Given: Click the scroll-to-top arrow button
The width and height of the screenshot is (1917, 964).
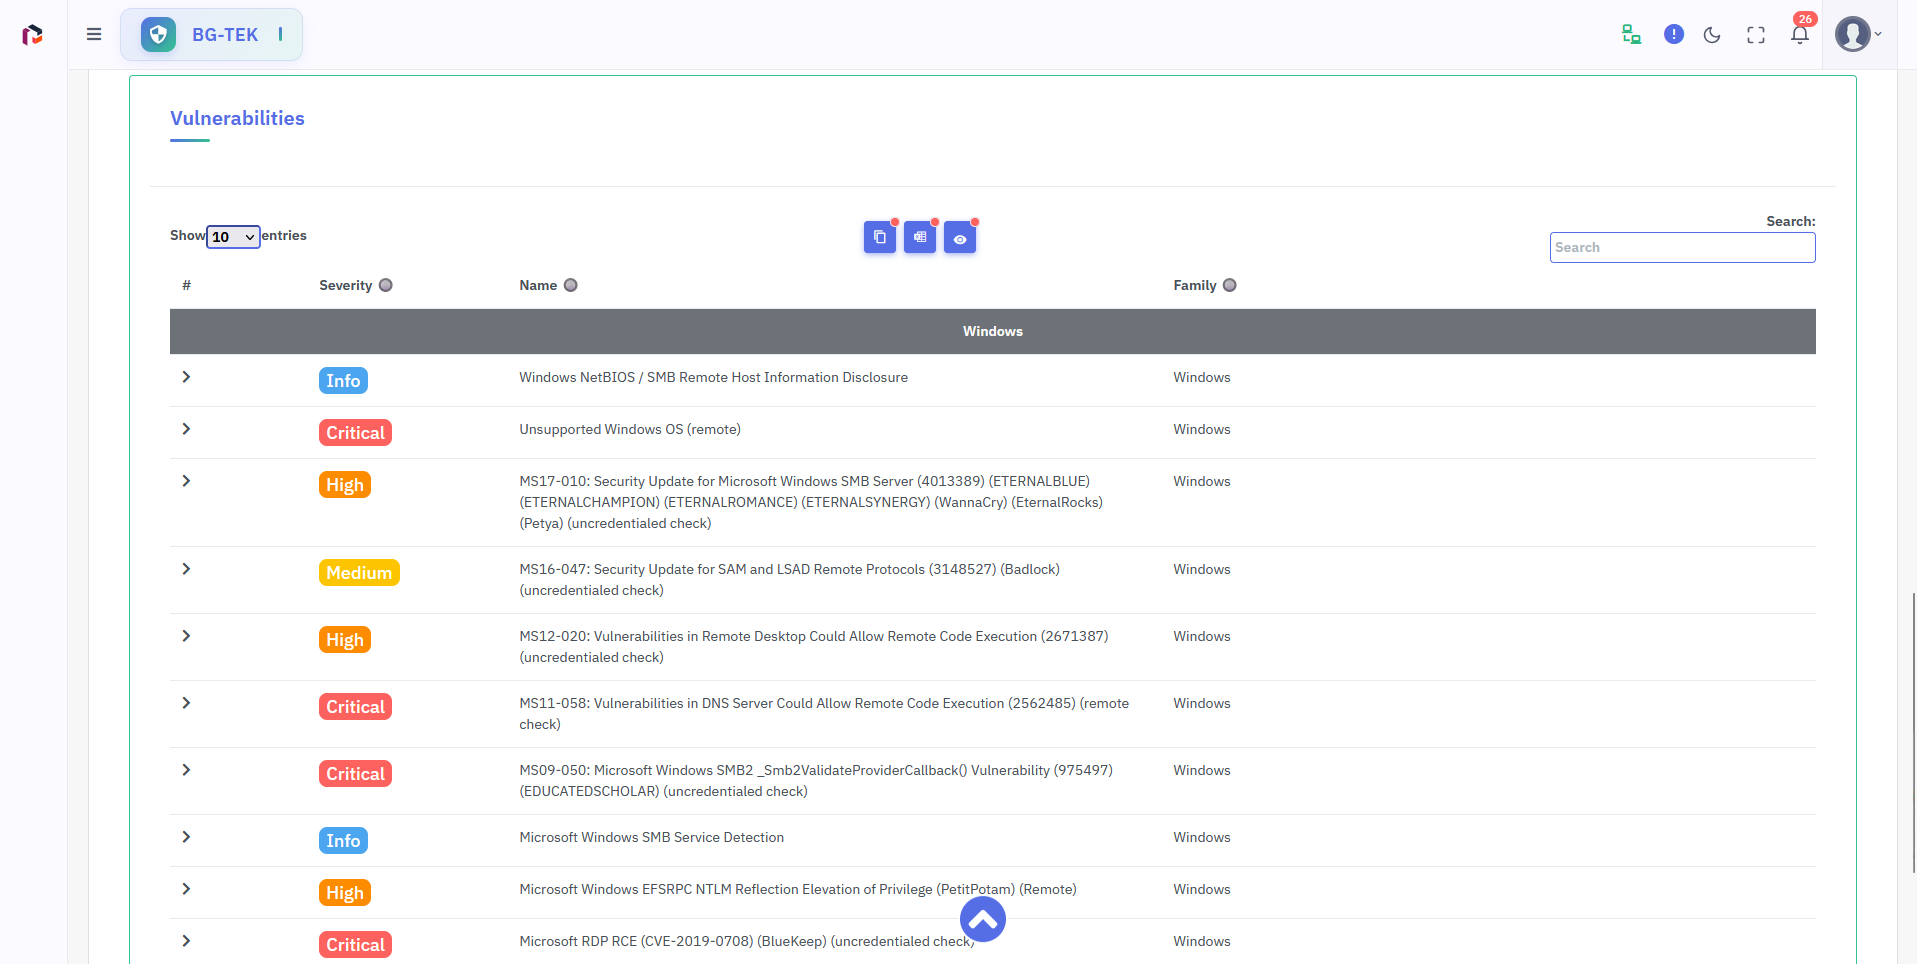Looking at the screenshot, I should coord(982,919).
